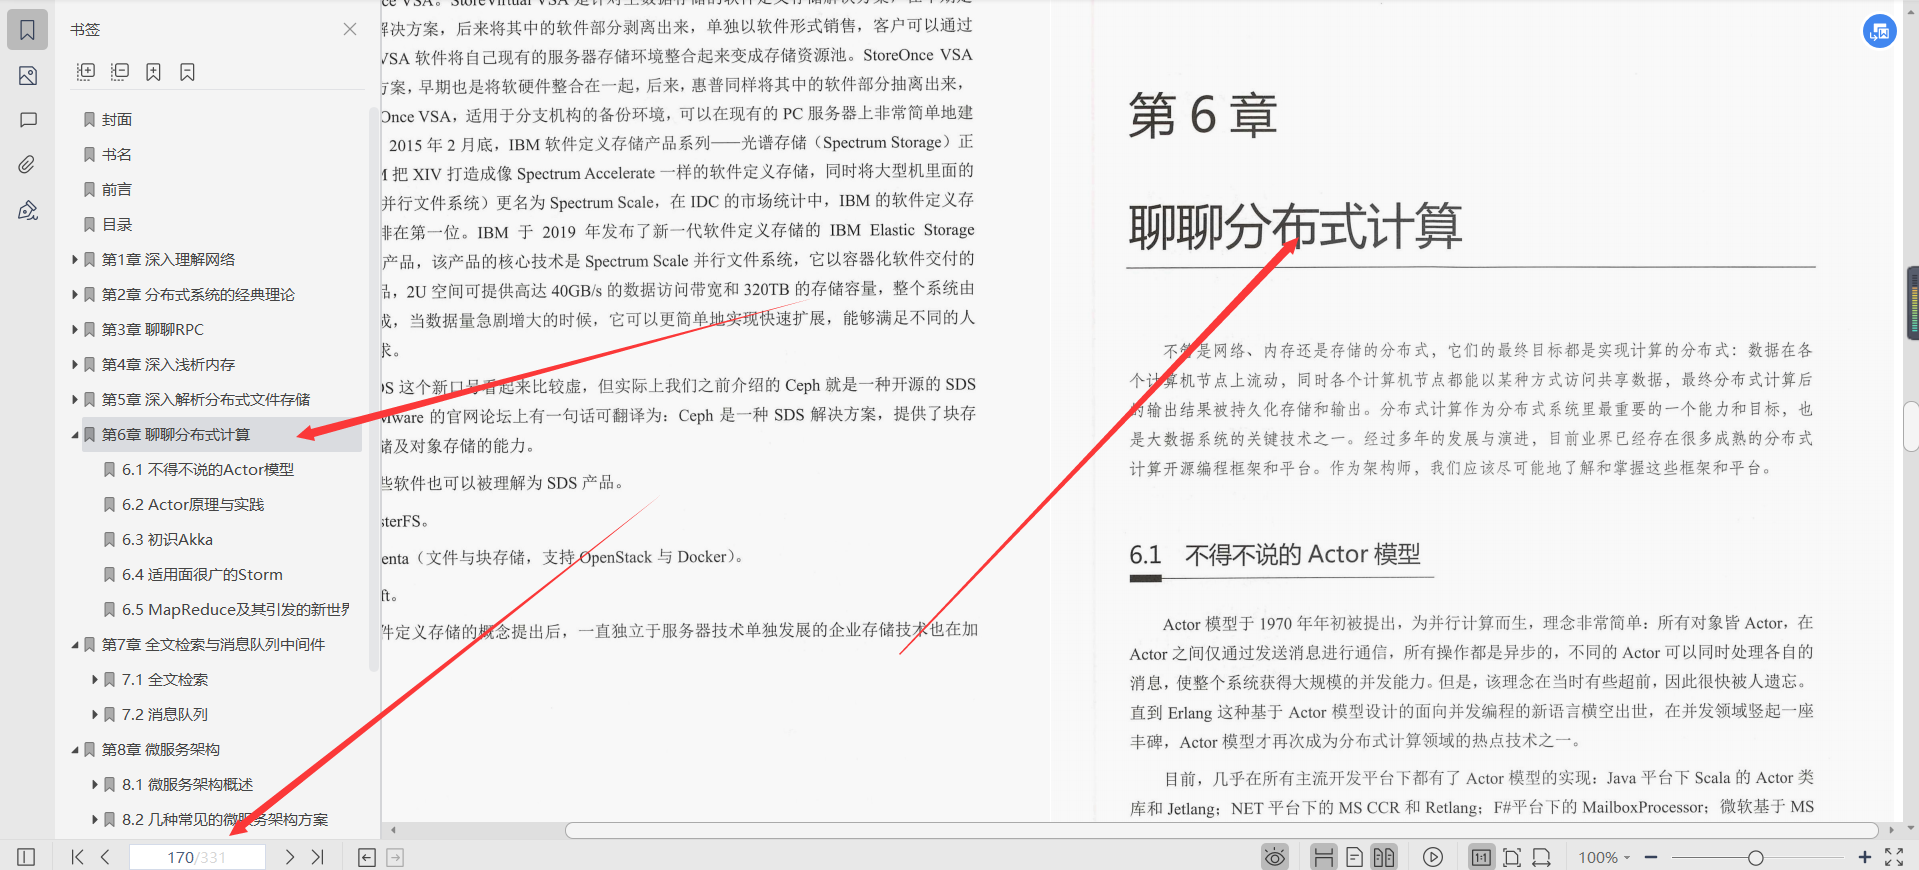1919x870 pixels.
Task: Open the 封面 bookmark
Action: [116, 119]
